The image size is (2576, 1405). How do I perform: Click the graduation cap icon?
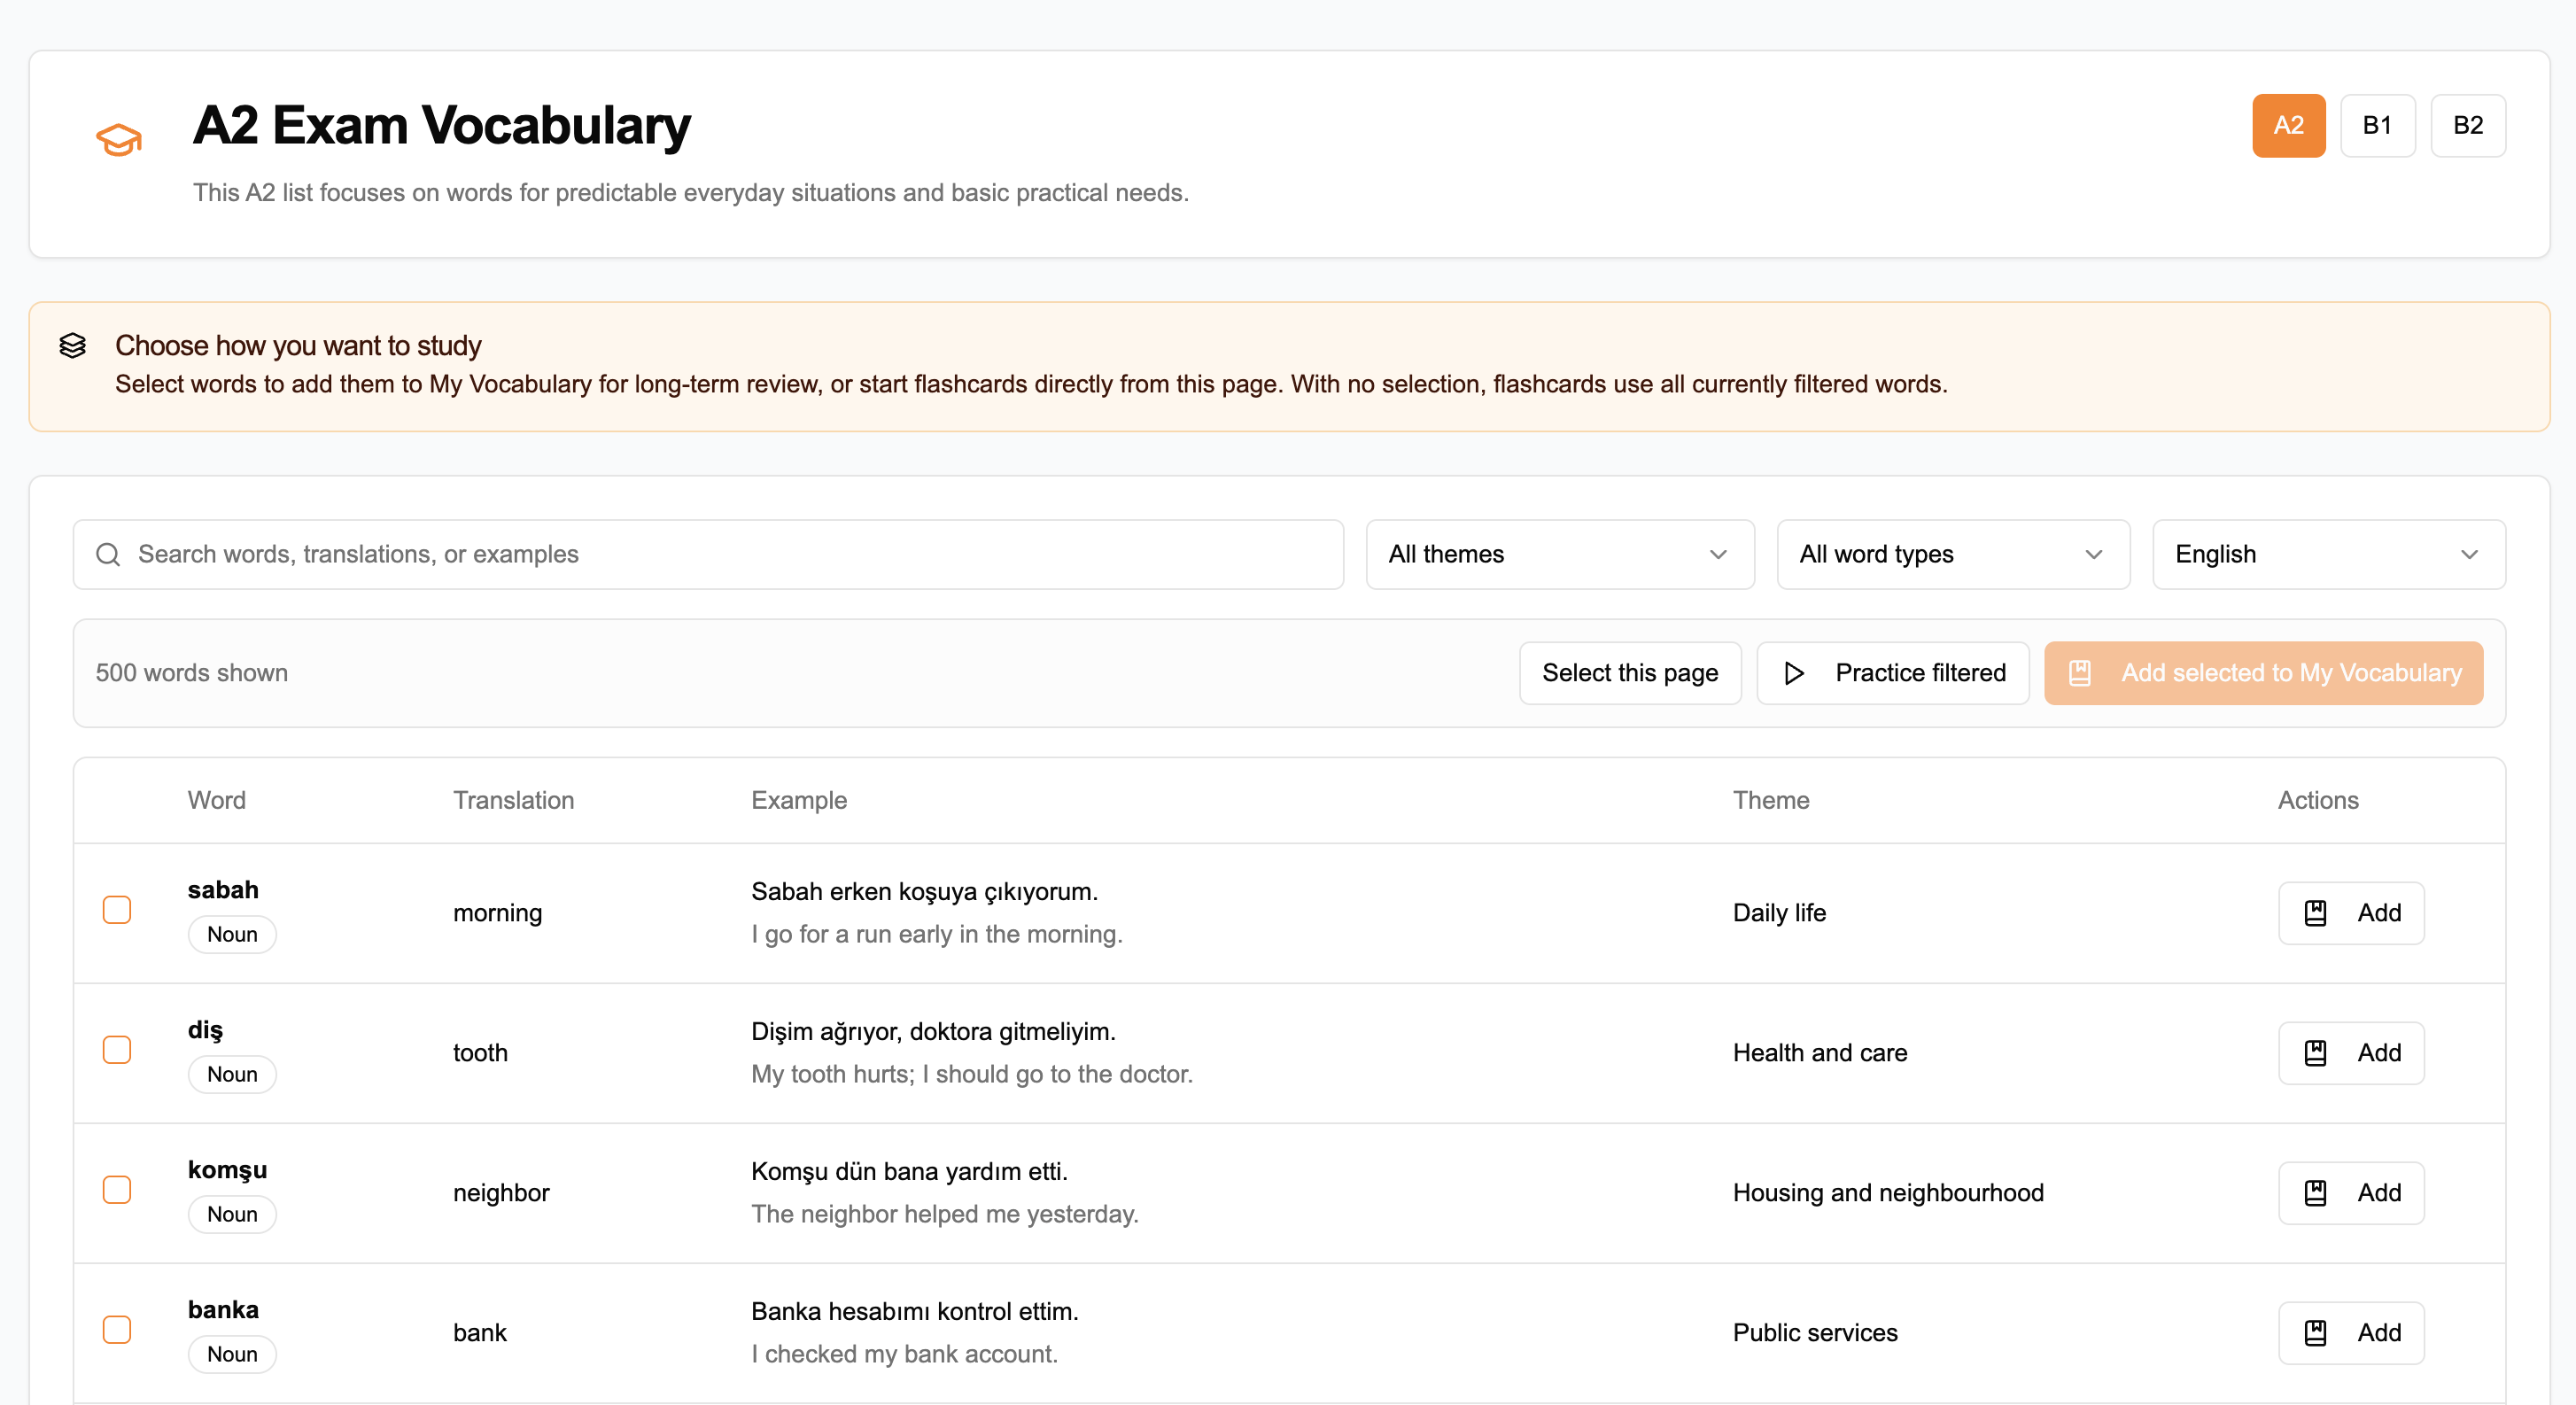pyautogui.click(x=119, y=139)
